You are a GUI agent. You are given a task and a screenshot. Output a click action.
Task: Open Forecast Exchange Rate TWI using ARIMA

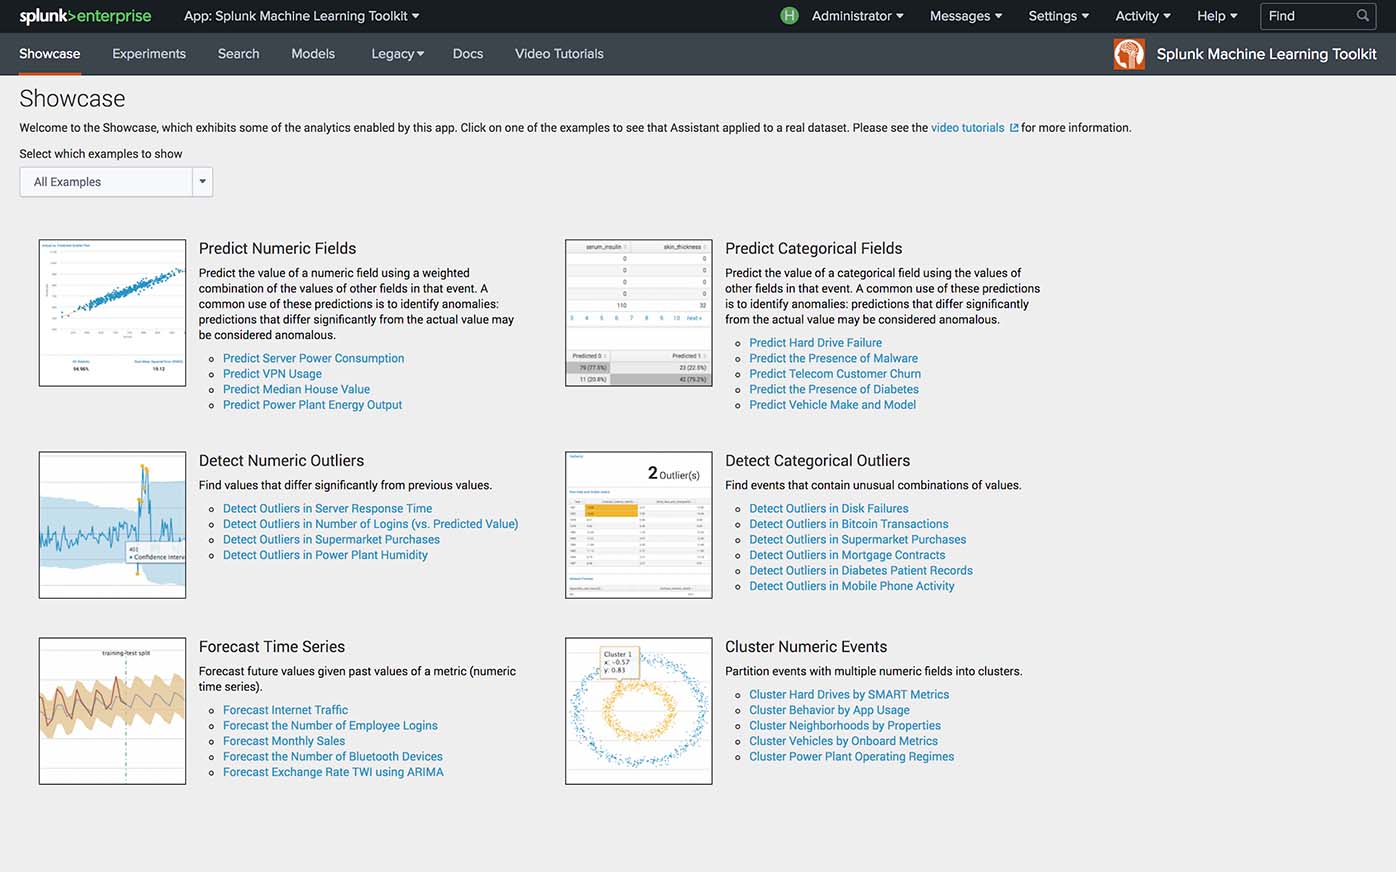click(333, 772)
